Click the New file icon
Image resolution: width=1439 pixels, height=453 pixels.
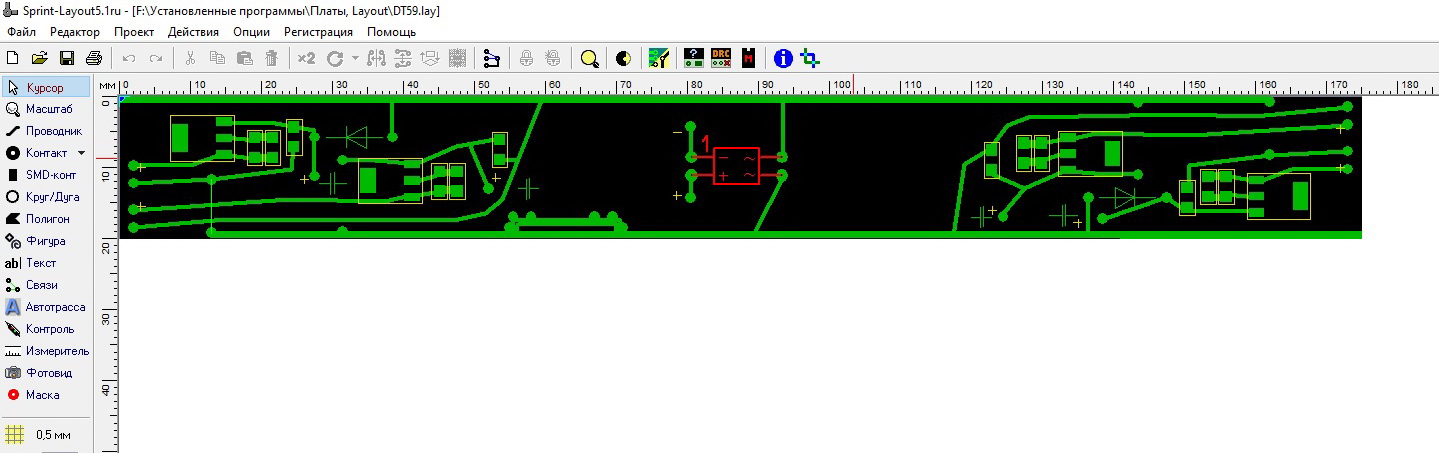pos(13,58)
